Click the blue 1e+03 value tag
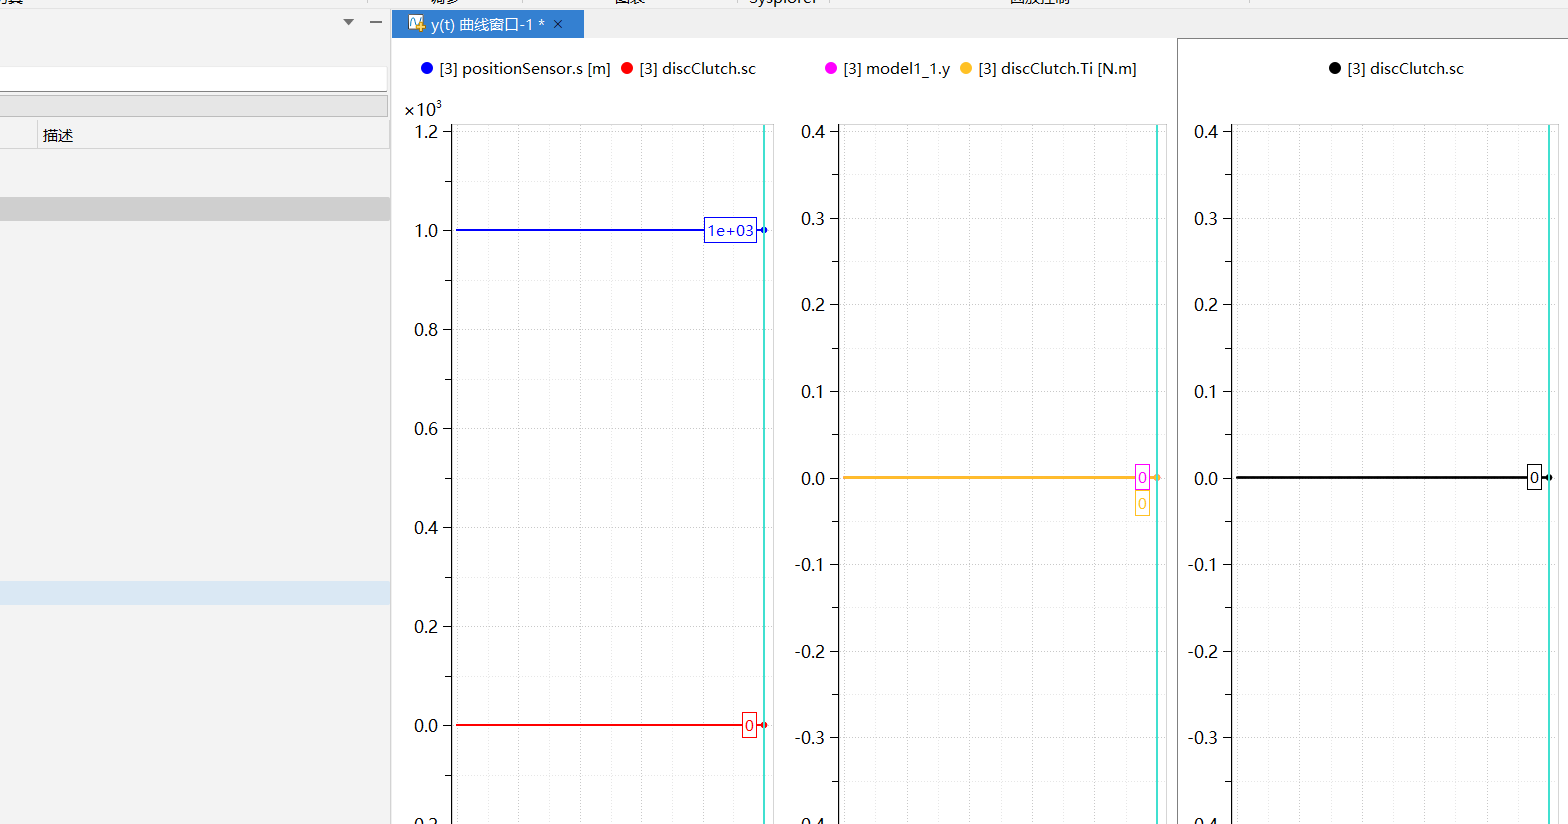 (x=730, y=230)
